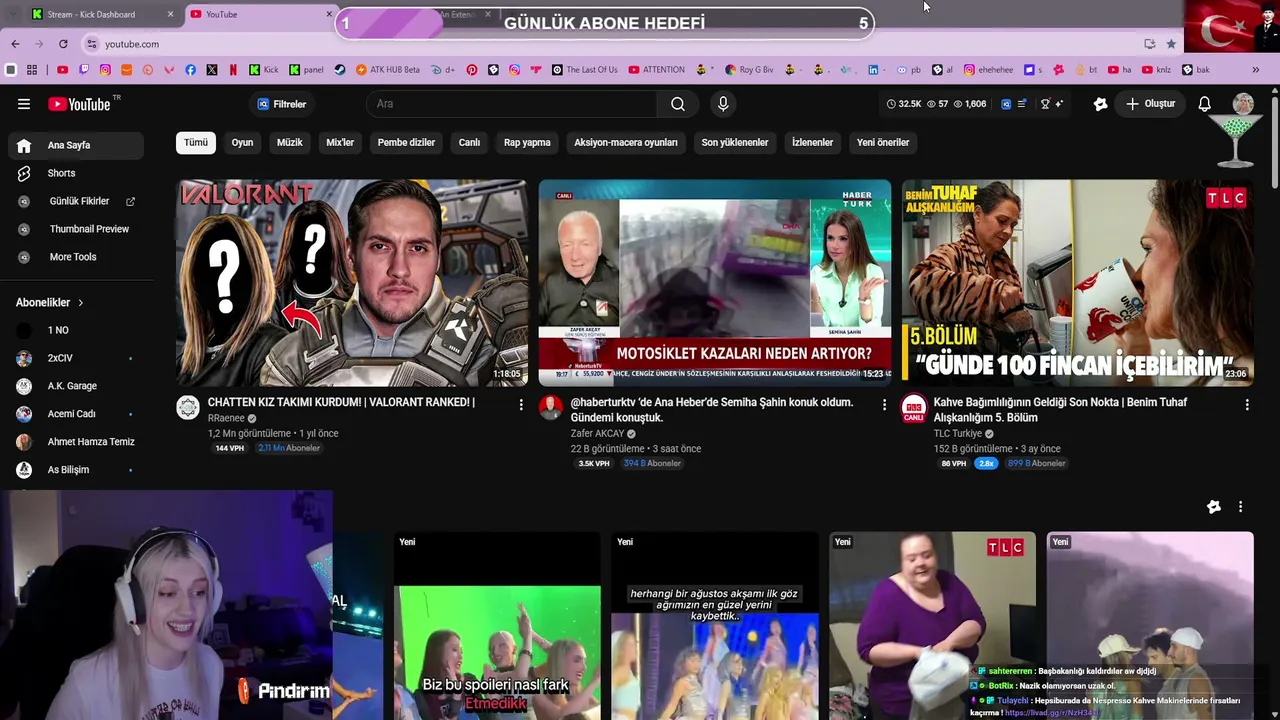Open the As Bilişim subscription channel
This screenshot has width=1280, height=720.
[x=76, y=470]
